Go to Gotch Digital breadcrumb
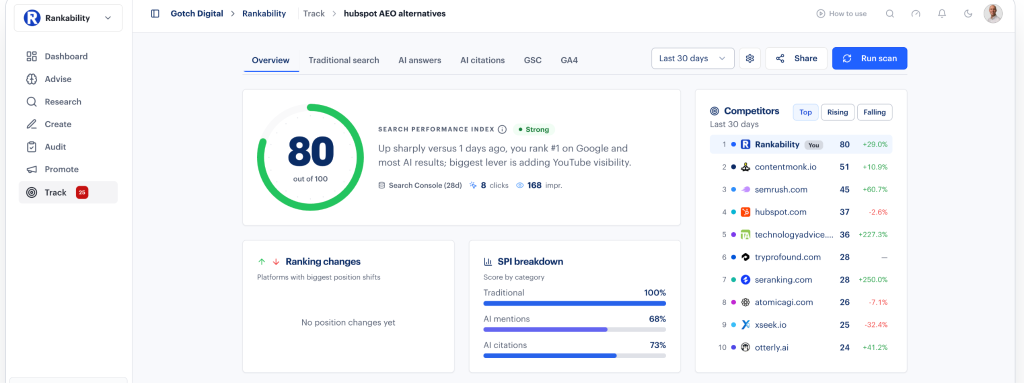1024x383 pixels. point(197,14)
